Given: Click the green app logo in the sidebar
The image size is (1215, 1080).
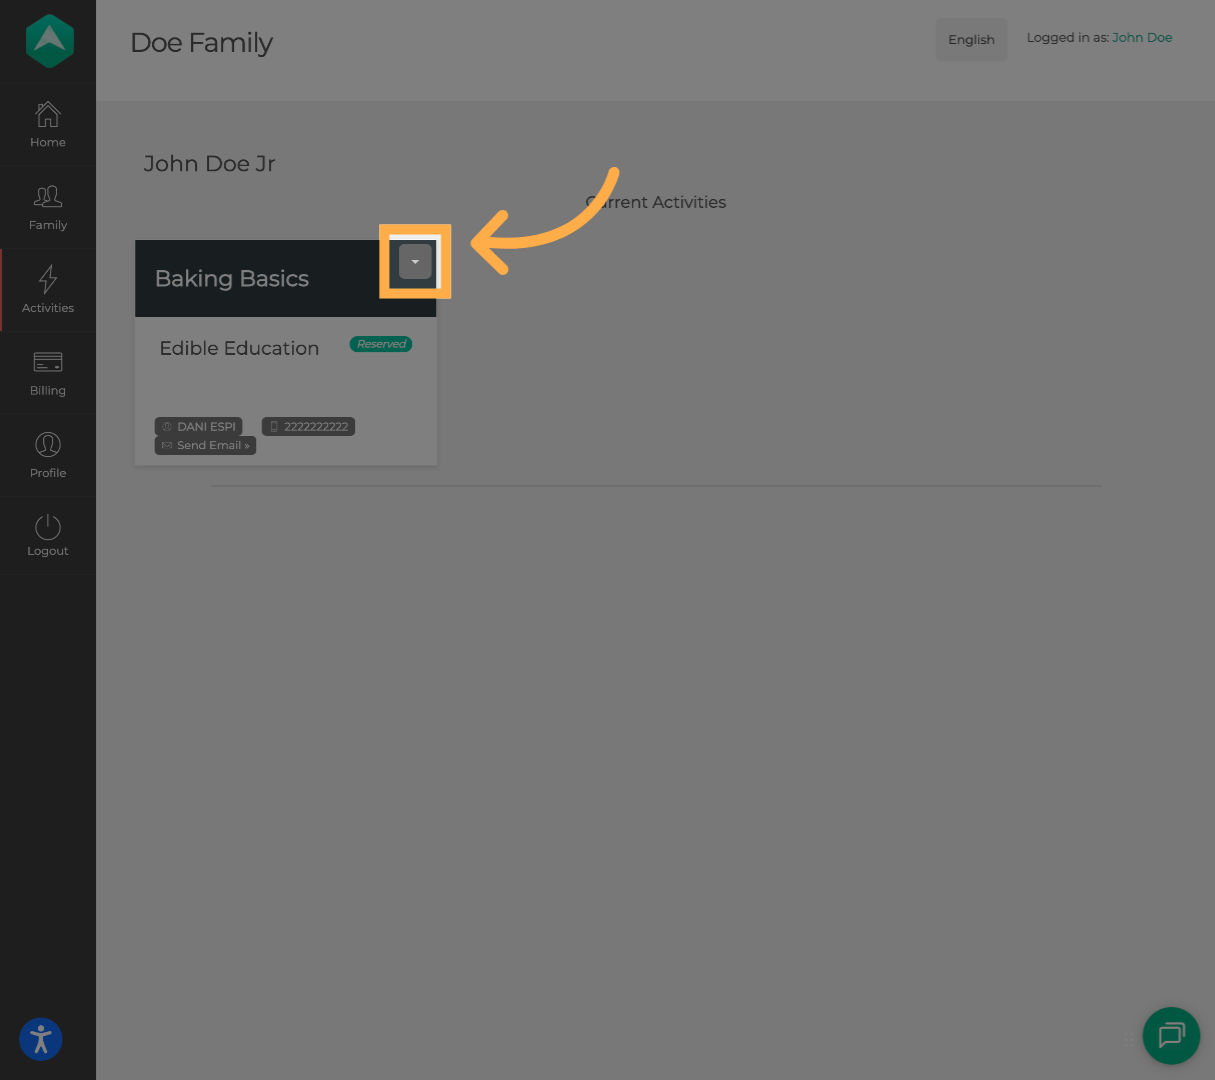Looking at the screenshot, I should tap(49, 41).
